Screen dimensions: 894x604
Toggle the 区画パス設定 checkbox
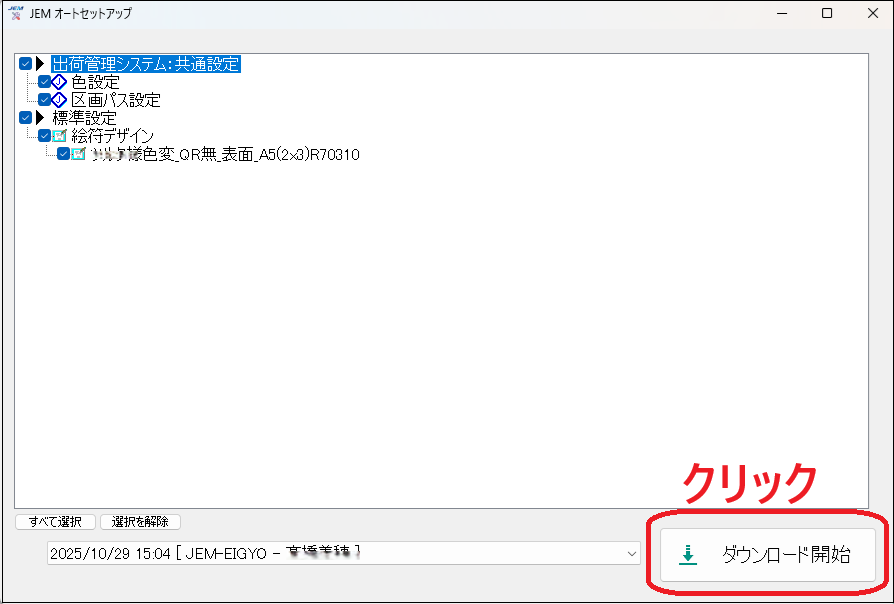click(x=44, y=100)
